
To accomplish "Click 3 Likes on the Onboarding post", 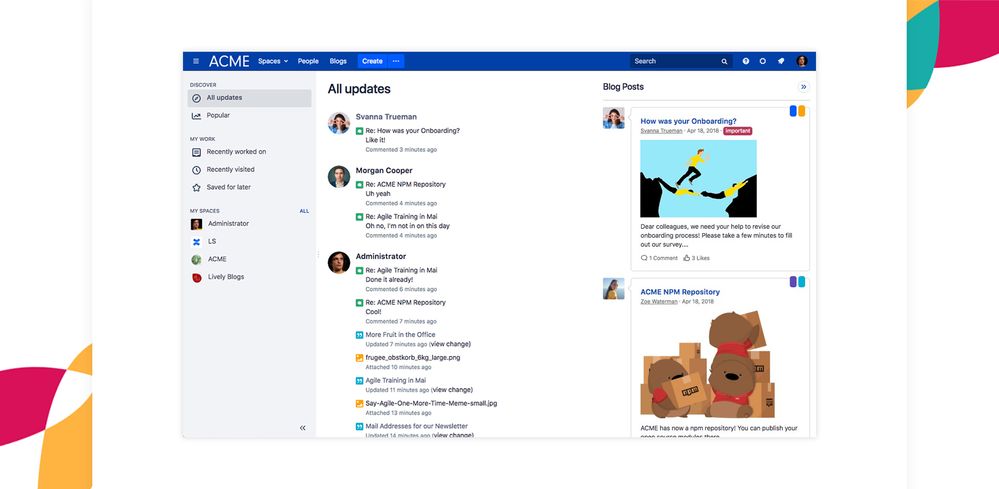I will click(696, 259).
